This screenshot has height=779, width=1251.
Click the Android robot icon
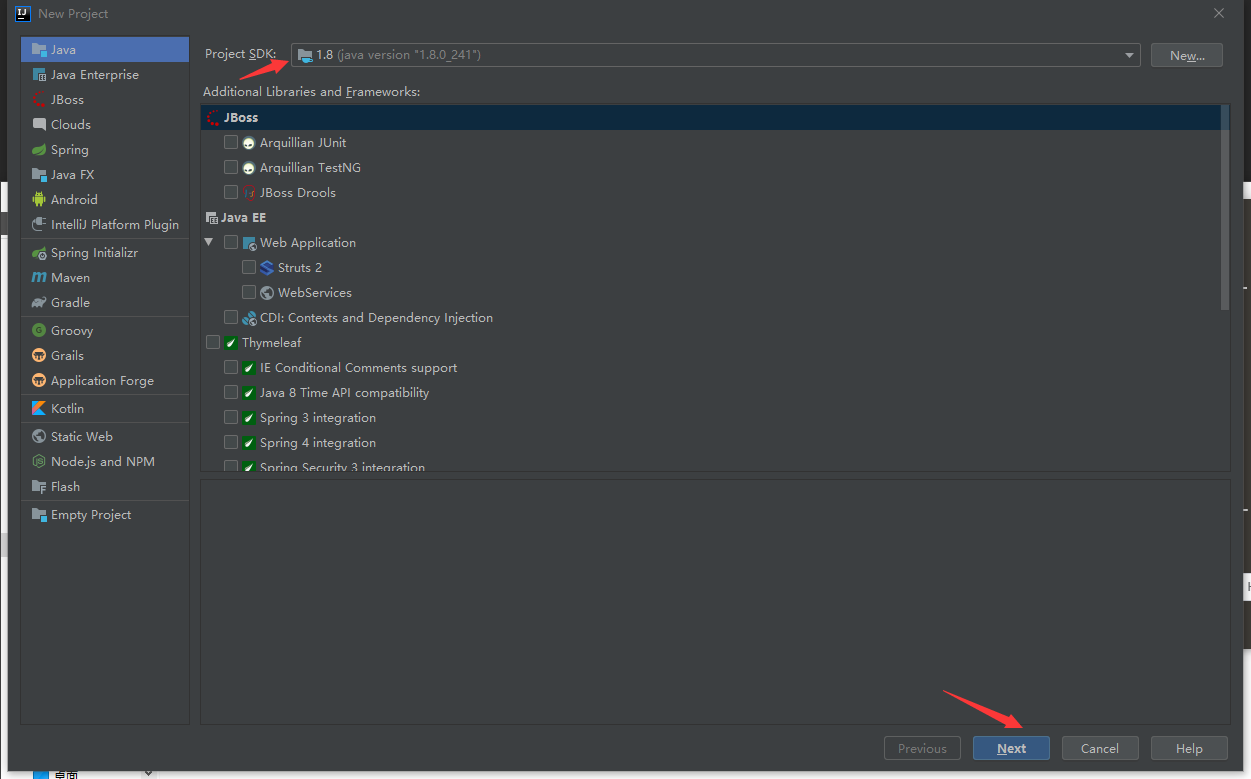[39, 199]
